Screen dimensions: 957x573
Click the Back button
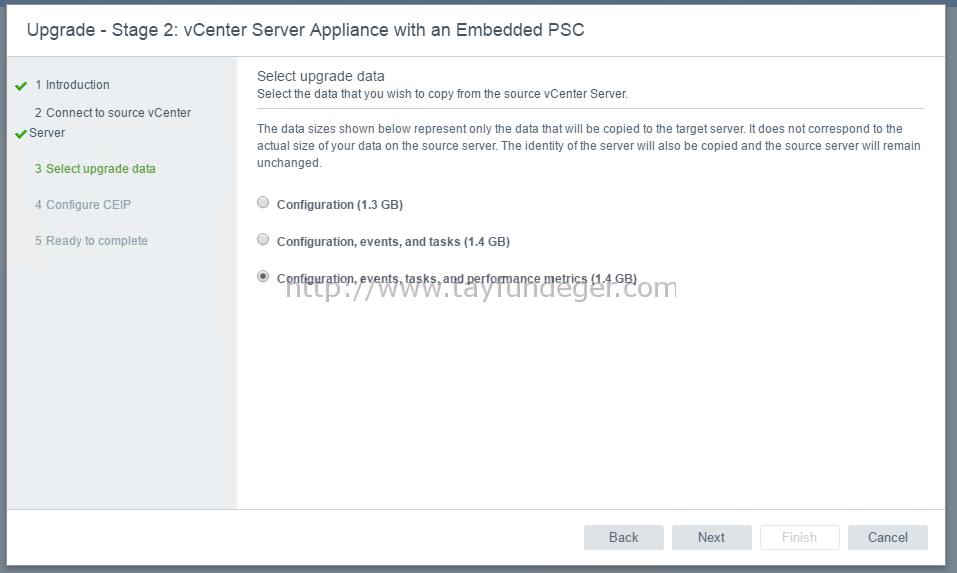coord(623,538)
